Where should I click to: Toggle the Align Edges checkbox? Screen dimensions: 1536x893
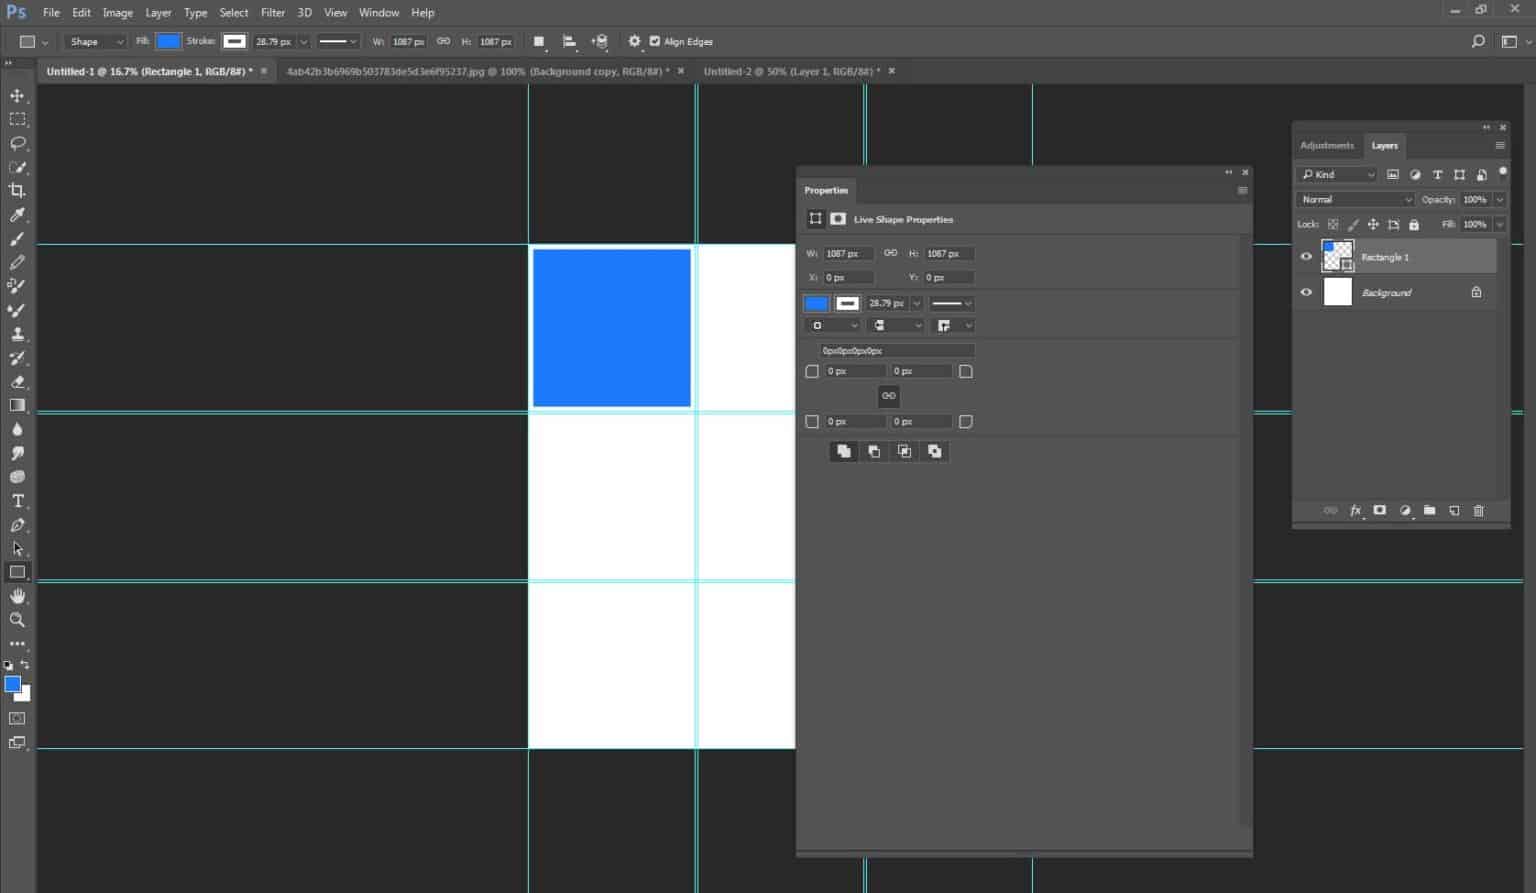coord(655,41)
